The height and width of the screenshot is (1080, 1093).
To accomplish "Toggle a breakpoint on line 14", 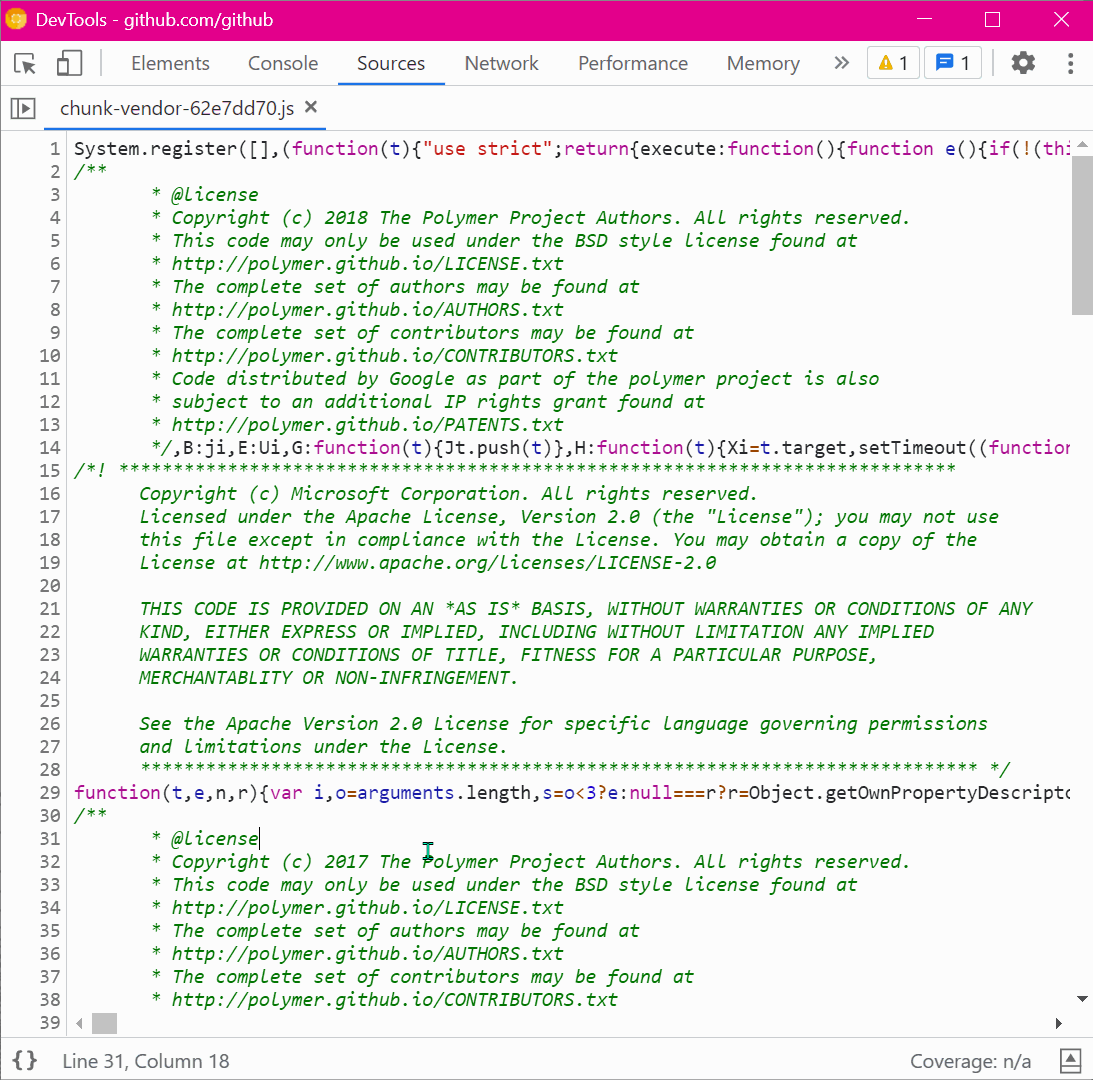I will point(48,447).
